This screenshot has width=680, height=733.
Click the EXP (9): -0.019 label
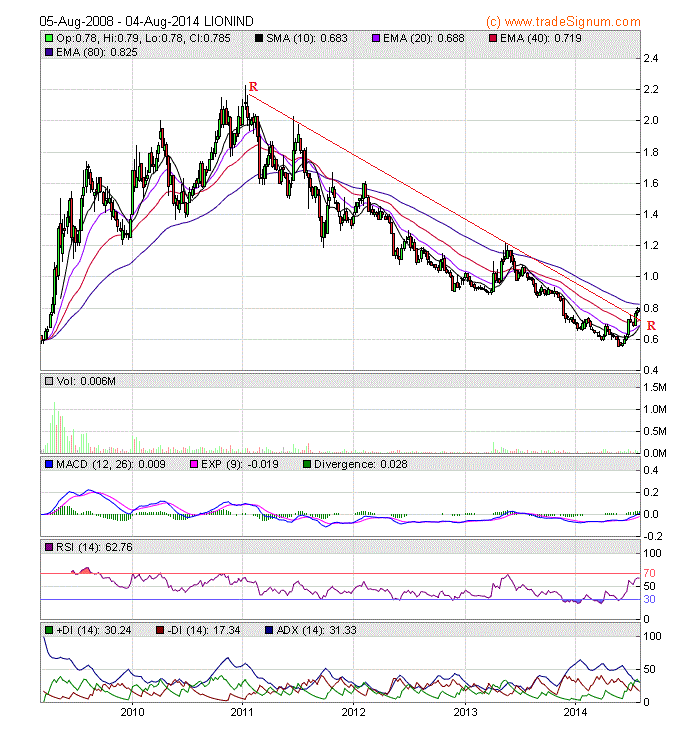[240, 465]
